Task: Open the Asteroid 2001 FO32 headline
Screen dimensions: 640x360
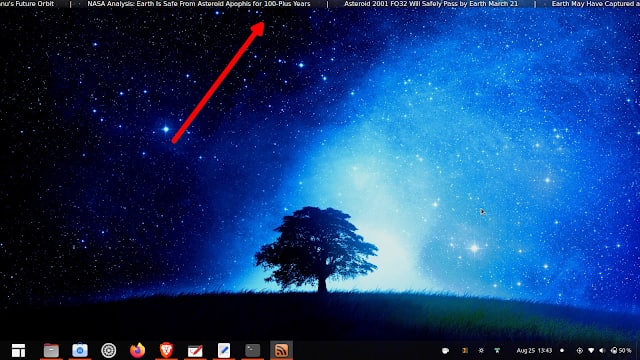Action: 431,4
